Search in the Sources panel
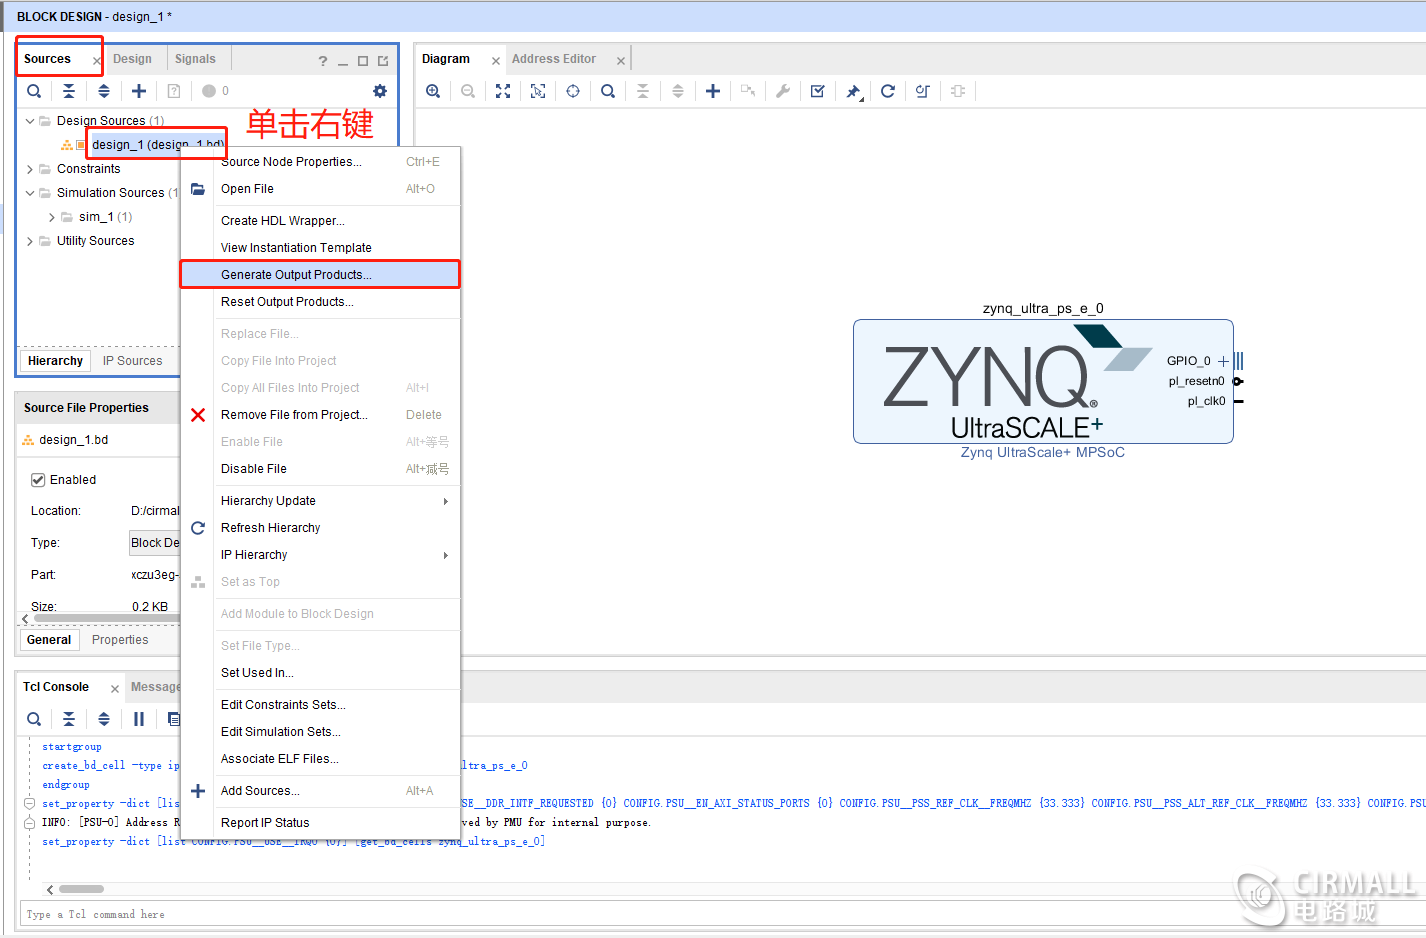 [34, 91]
